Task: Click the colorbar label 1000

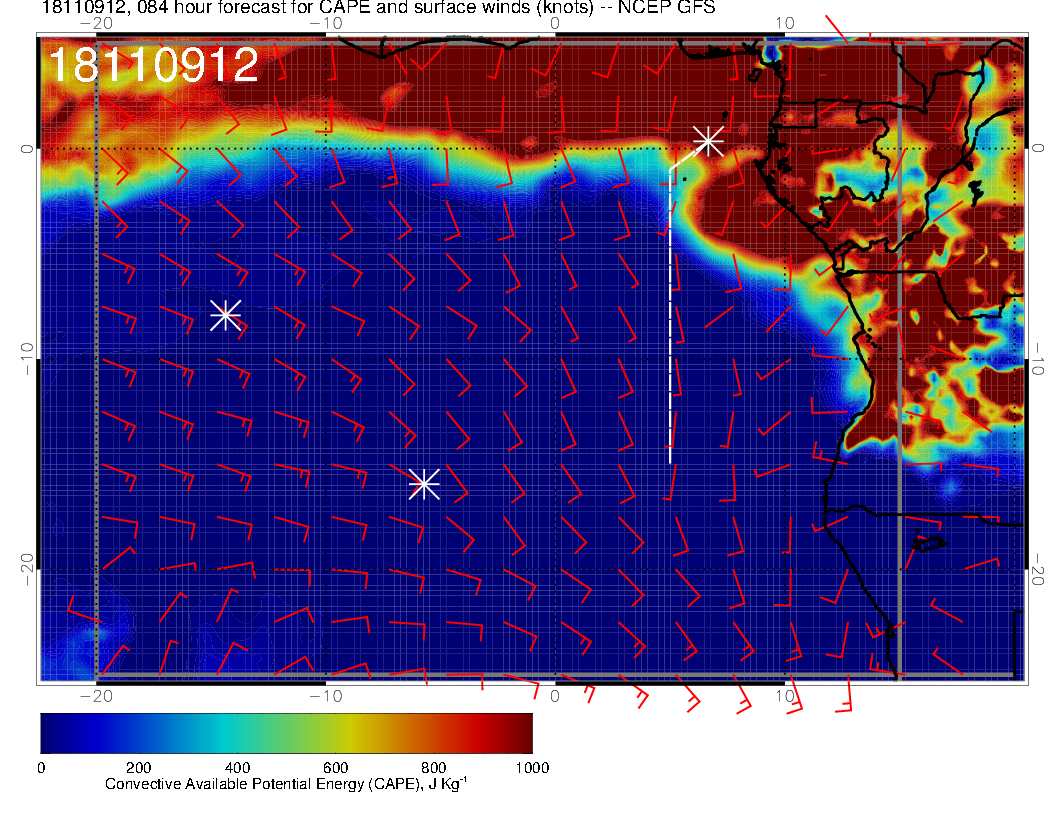Action: pyautogui.click(x=532, y=768)
